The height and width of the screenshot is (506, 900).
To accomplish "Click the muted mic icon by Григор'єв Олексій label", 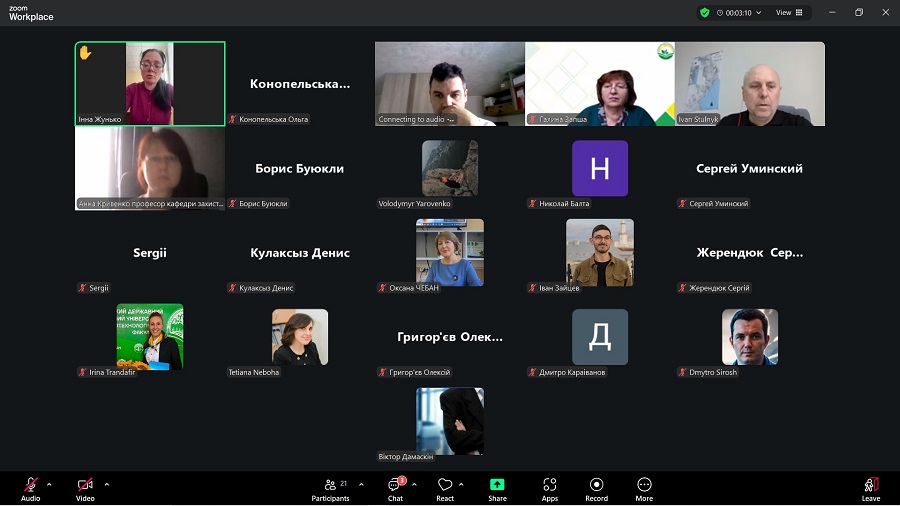I will coord(383,372).
